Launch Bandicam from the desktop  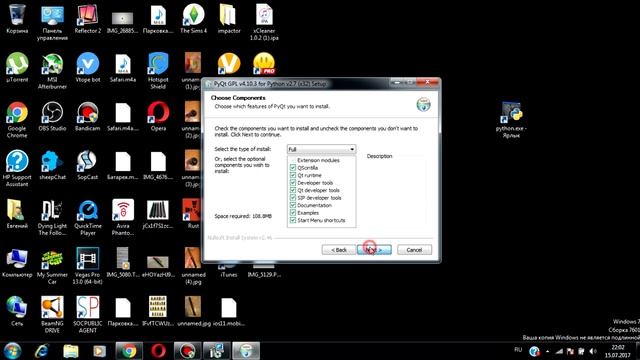pyautogui.click(x=87, y=116)
